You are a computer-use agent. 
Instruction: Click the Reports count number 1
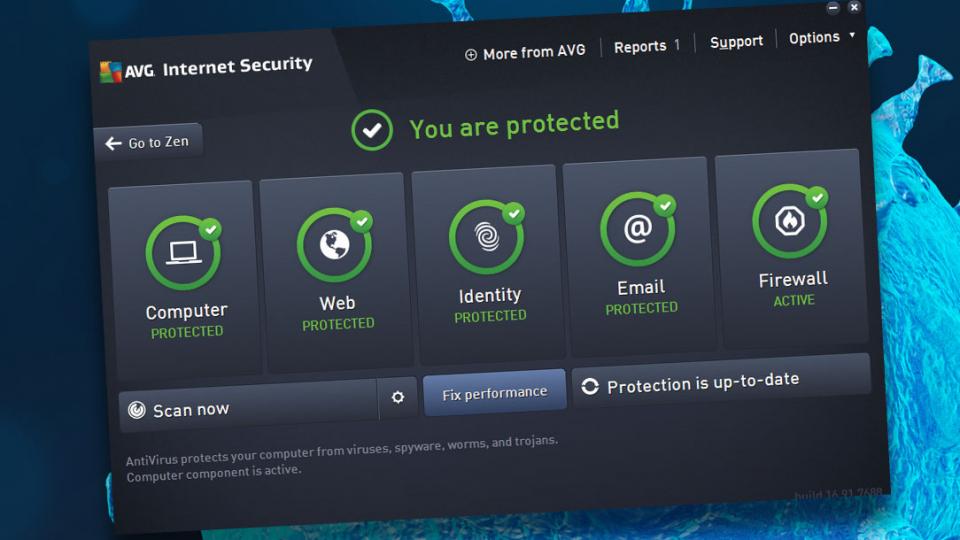[677, 45]
